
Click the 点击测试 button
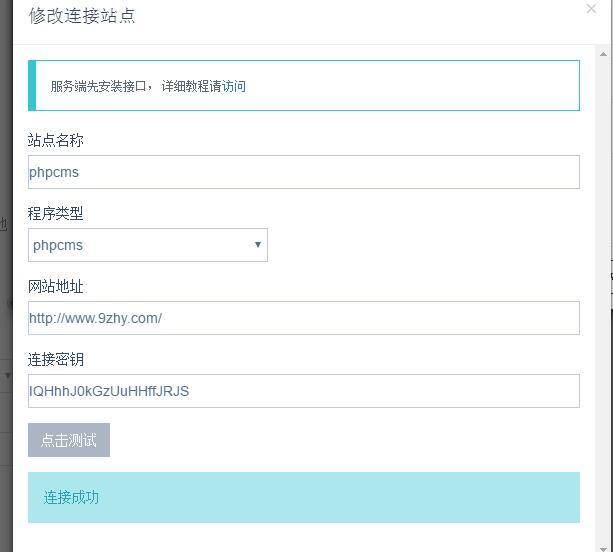69,440
